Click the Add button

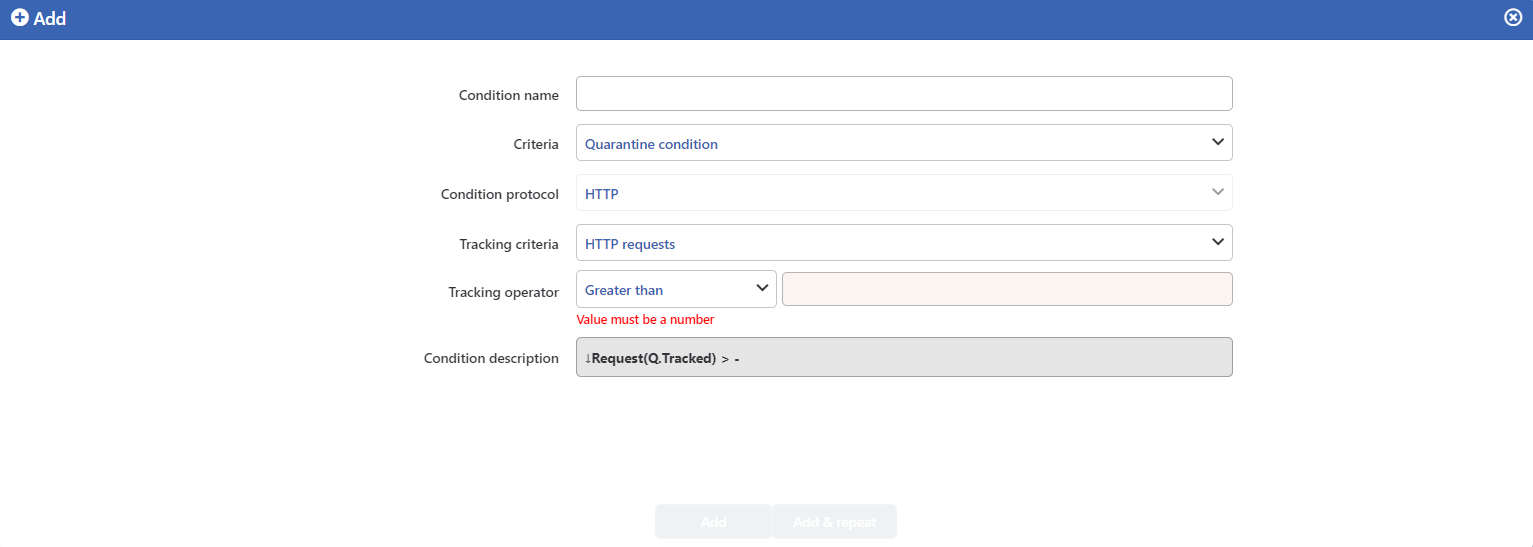[x=713, y=522]
